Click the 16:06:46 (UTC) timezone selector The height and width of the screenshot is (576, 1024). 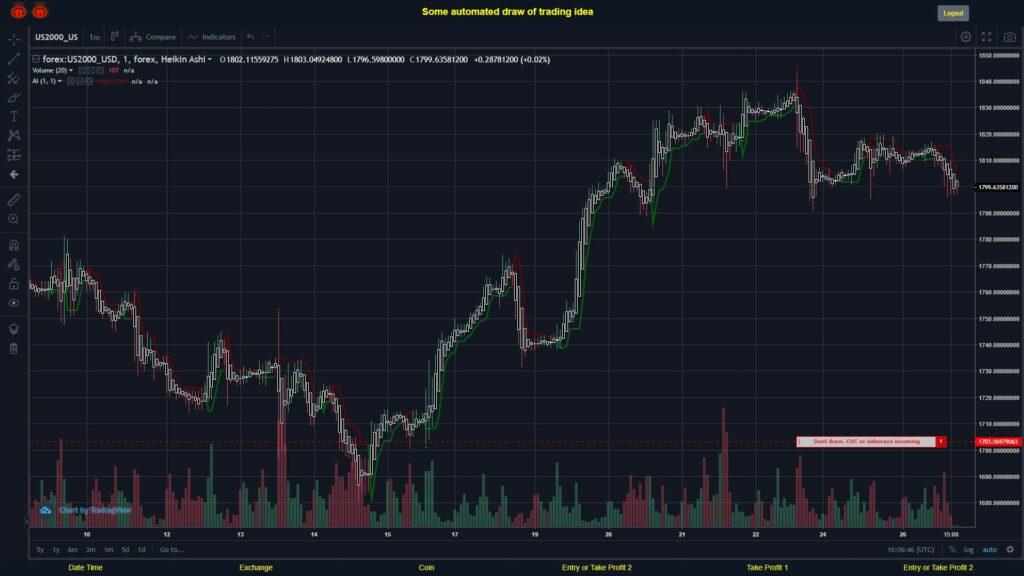click(x=910, y=550)
